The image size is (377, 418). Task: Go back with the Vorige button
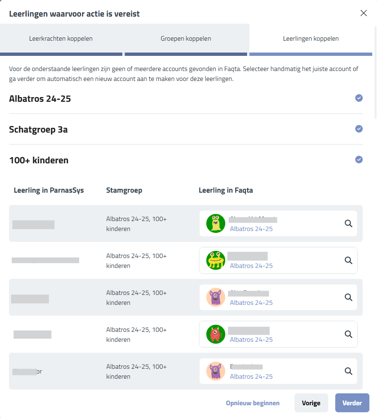point(311,403)
